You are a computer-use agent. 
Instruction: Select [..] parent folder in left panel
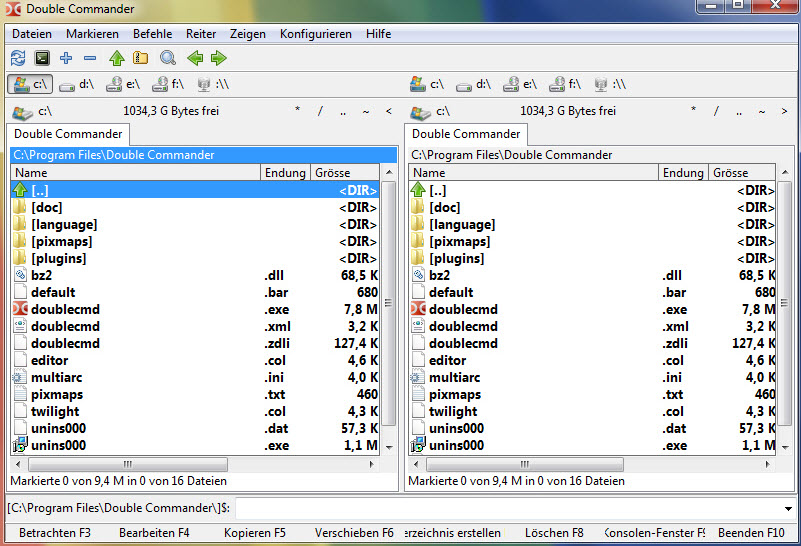pyautogui.click(x=195, y=190)
